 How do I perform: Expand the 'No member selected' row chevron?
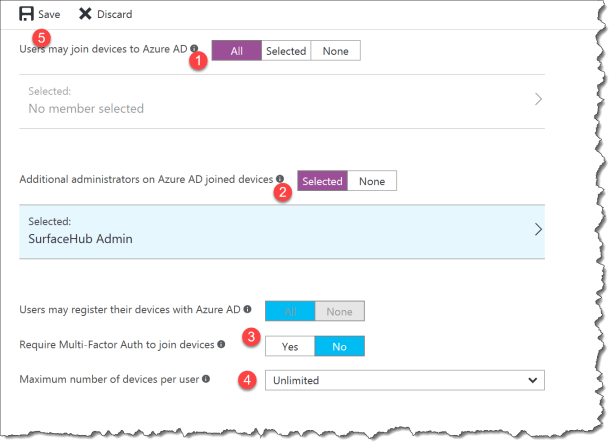pos(539,99)
